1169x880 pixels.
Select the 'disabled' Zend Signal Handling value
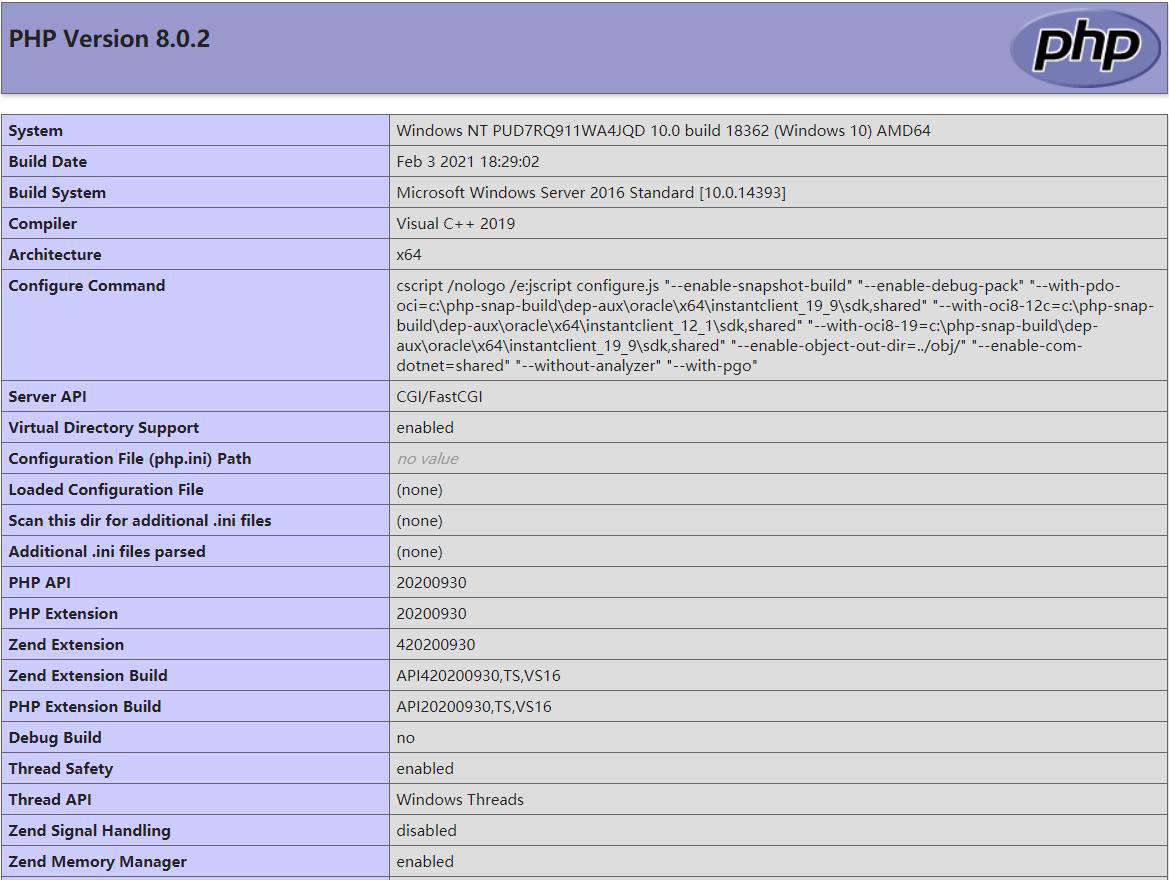pos(426,831)
